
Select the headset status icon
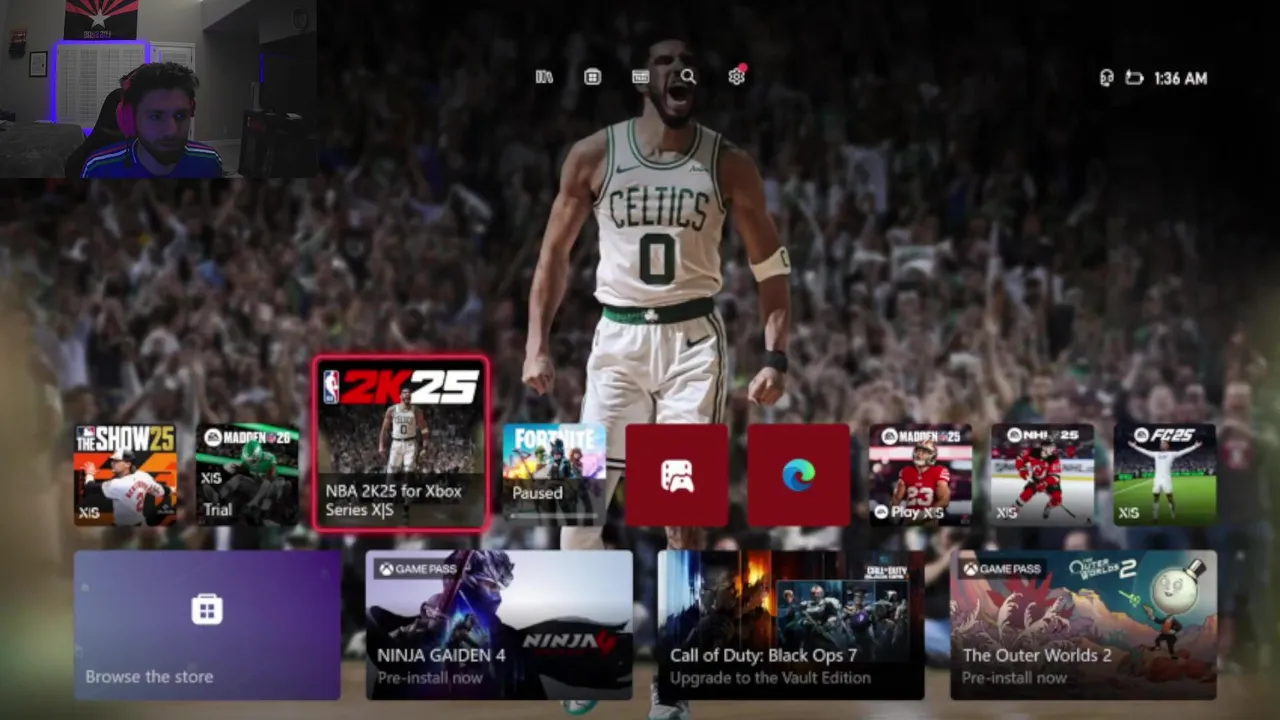tap(1106, 78)
